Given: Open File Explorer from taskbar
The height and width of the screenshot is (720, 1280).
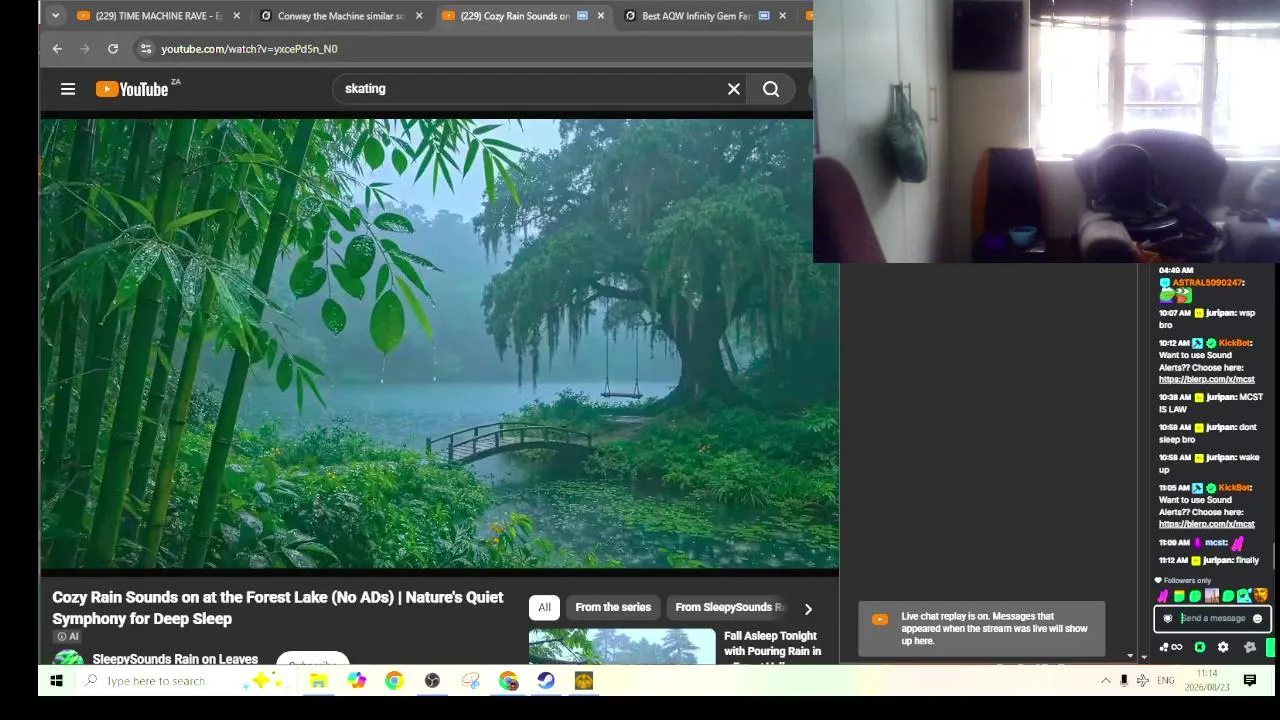Looking at the screenshot, I should point(318,681).
